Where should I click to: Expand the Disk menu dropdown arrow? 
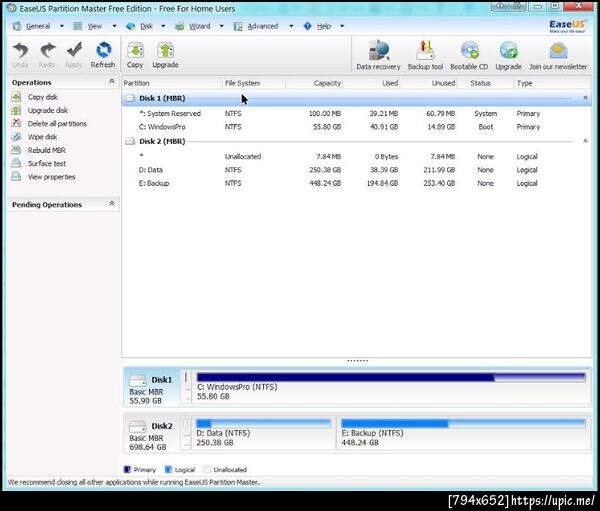point(163,26)
